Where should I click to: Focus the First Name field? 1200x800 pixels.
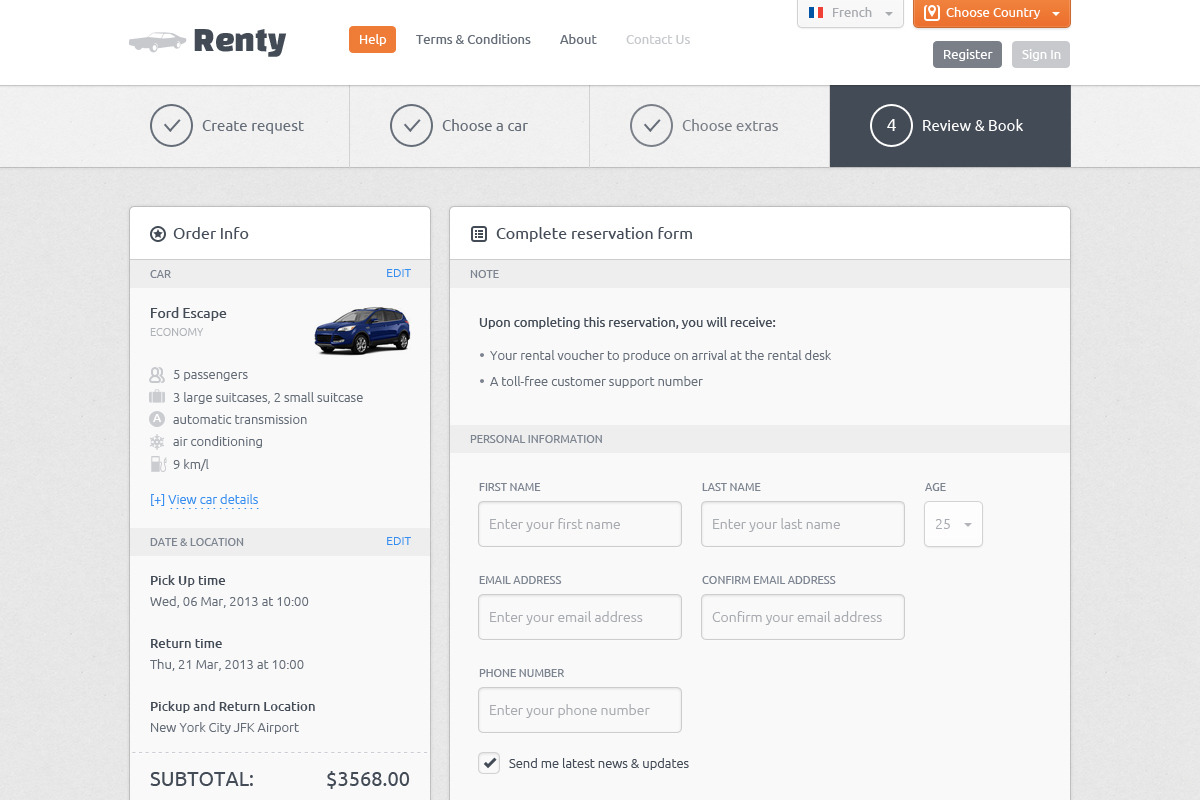pyautogui.click(x=580, y=524)
